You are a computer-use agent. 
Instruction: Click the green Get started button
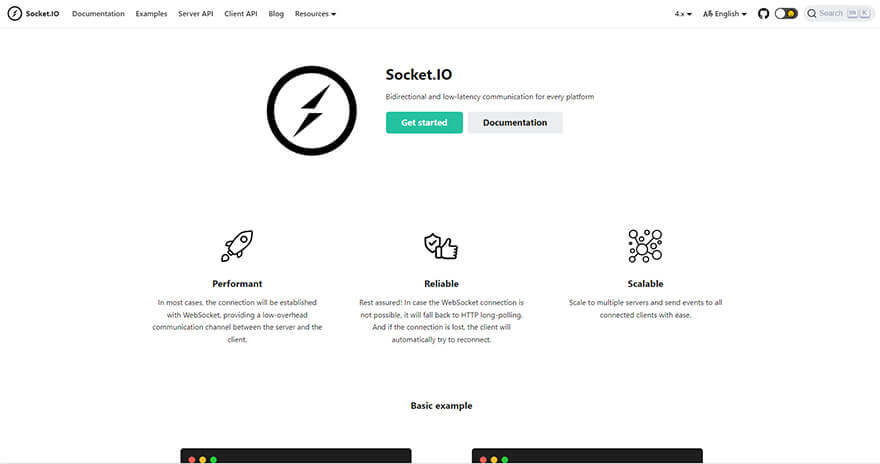(424, 122)
